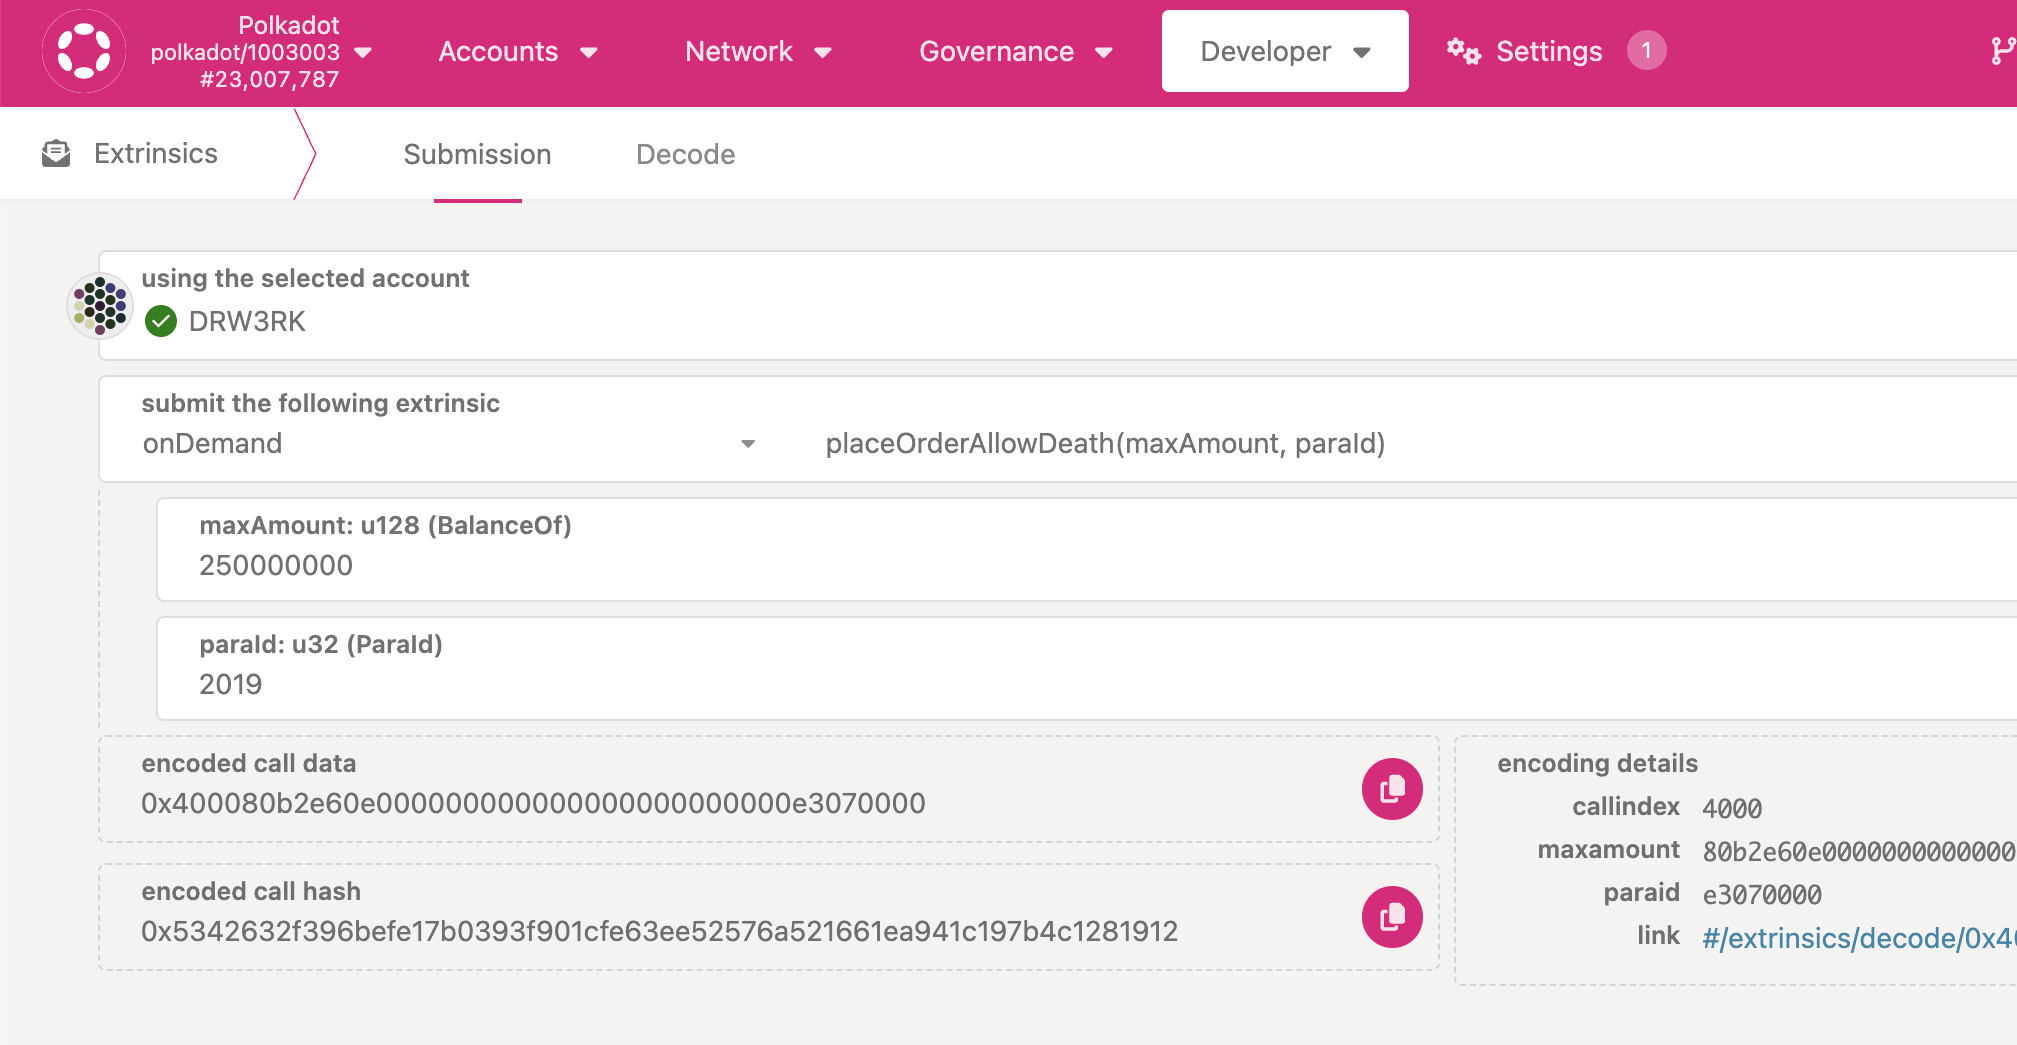Open the Governance dropdown menu
Screen dimensions: 2017x1045
click(1015, 52)
